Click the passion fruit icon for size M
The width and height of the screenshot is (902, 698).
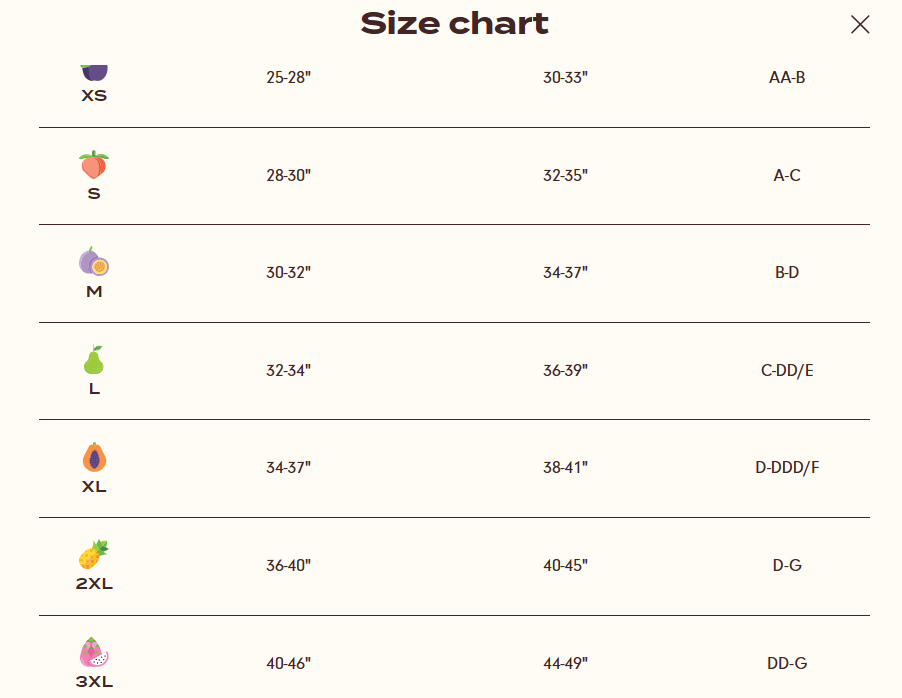pos(94,262)
